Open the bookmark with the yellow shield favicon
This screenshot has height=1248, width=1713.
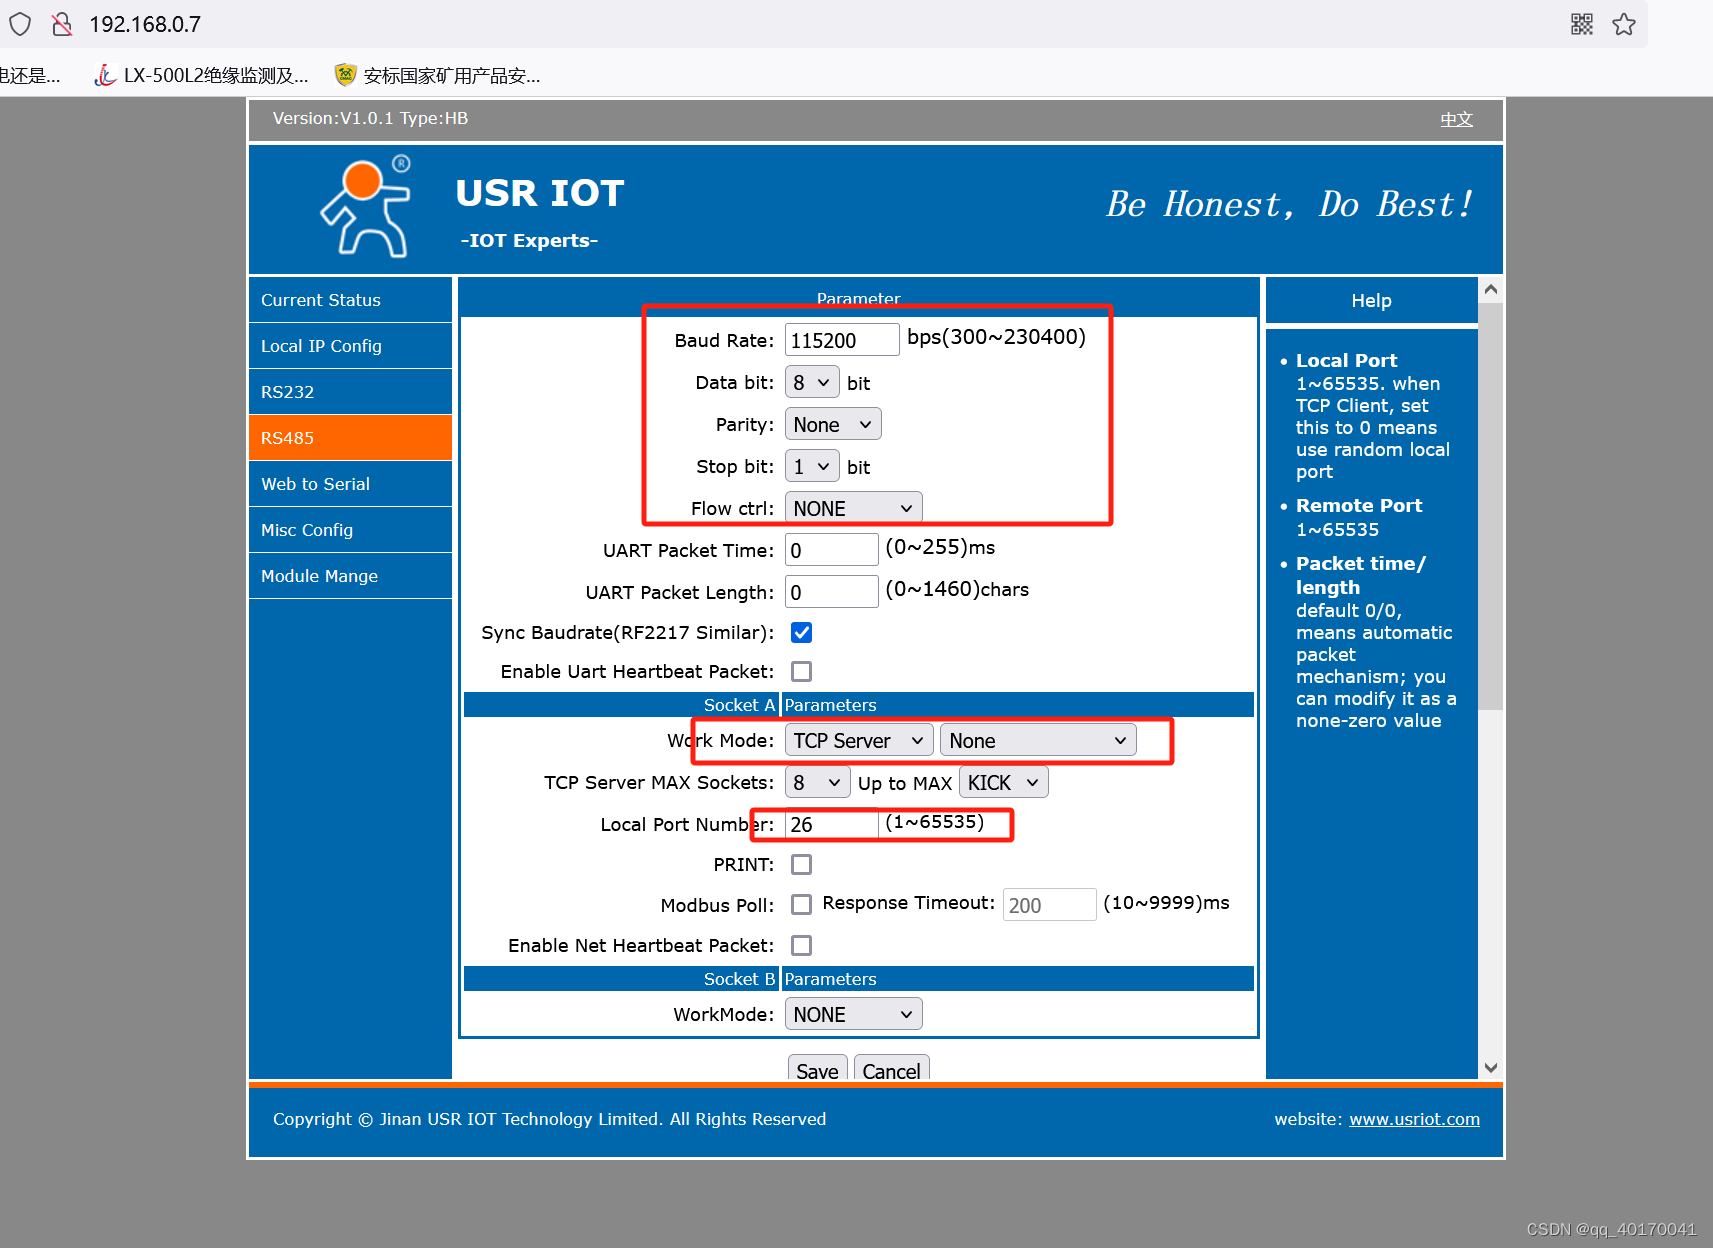point(438,75)
